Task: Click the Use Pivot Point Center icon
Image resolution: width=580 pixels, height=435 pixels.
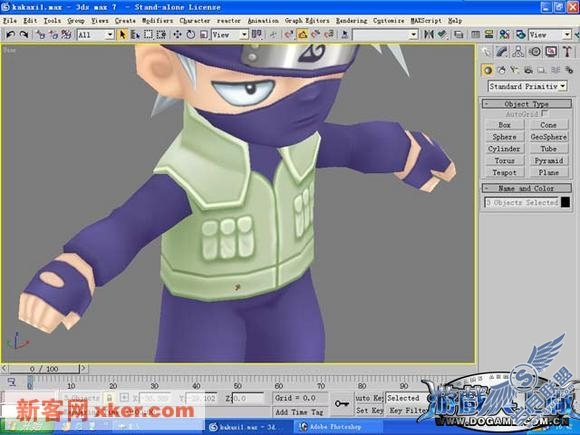Action: tap(256, 35)
